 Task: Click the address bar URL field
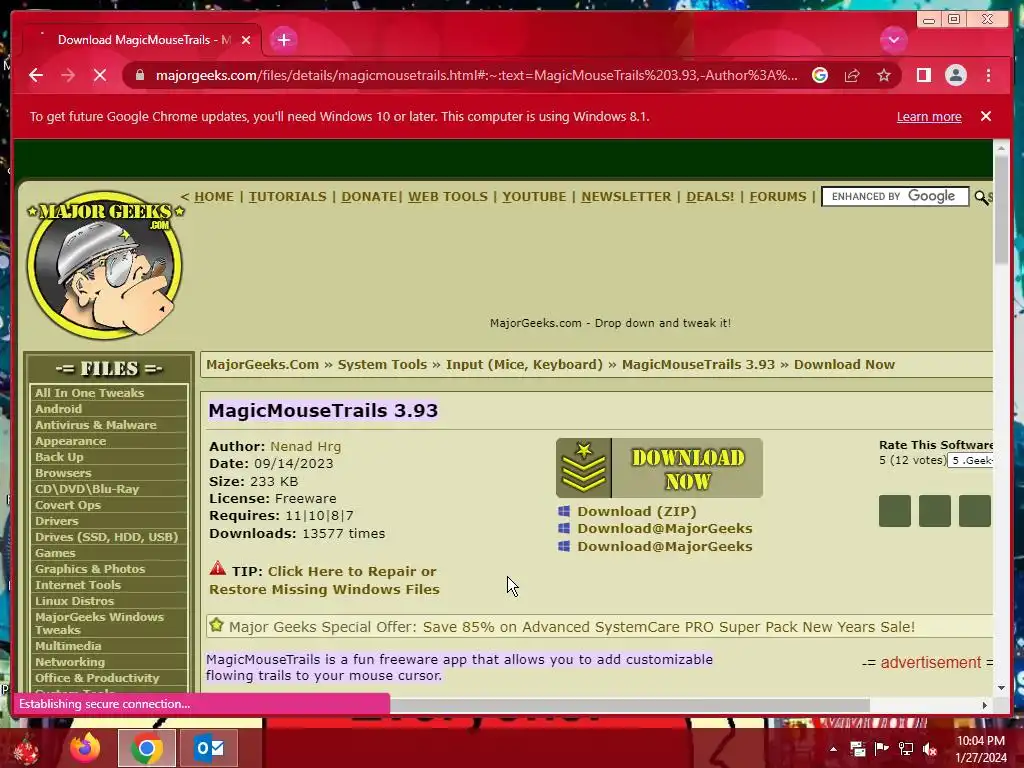click(x=476, y=75)
